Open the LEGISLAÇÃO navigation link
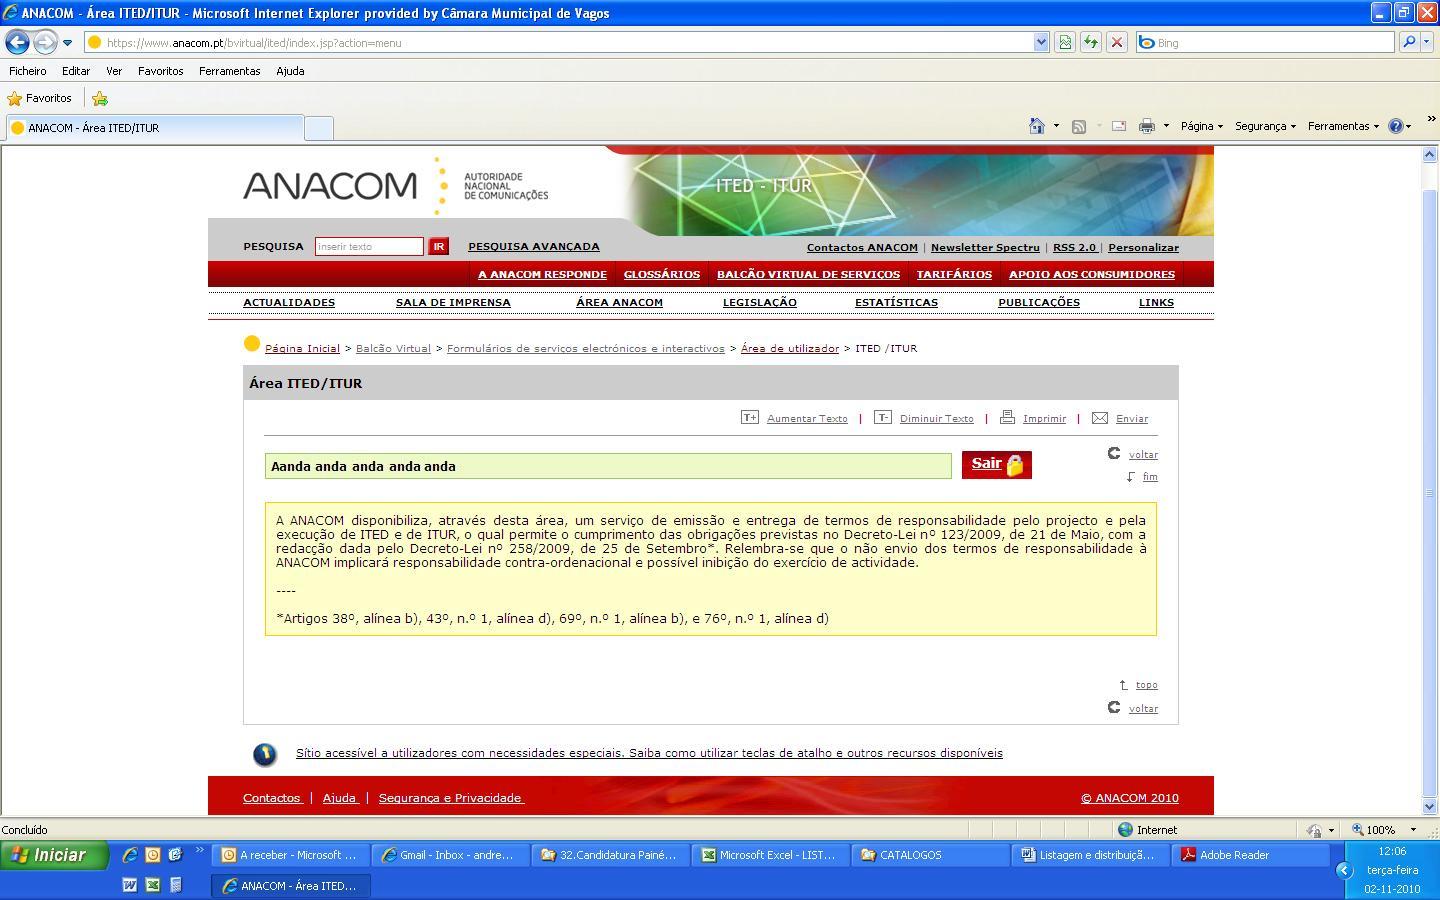The height and width of the screenshot is (900, 1440). [759, 302]
